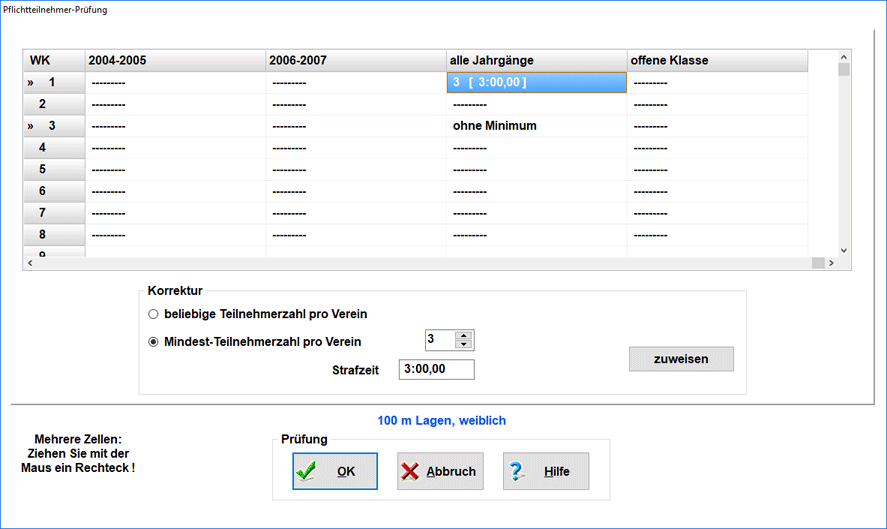Click the 'offene Klasse' column header
The image size is (887, 529).
pyautogui.click(x=717, y=61)
